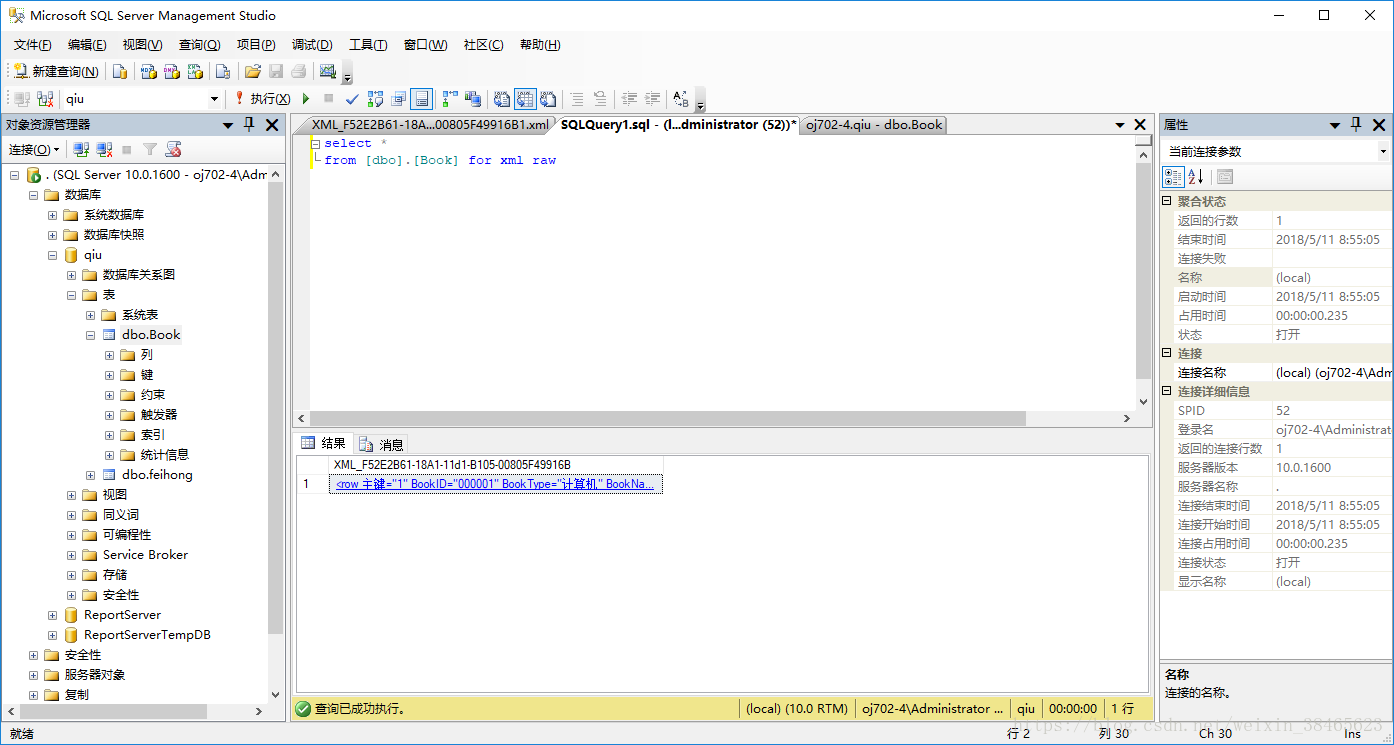Open Property Pages icon in Properties
Screen dimensions: 1394x745
[1225, 177]
